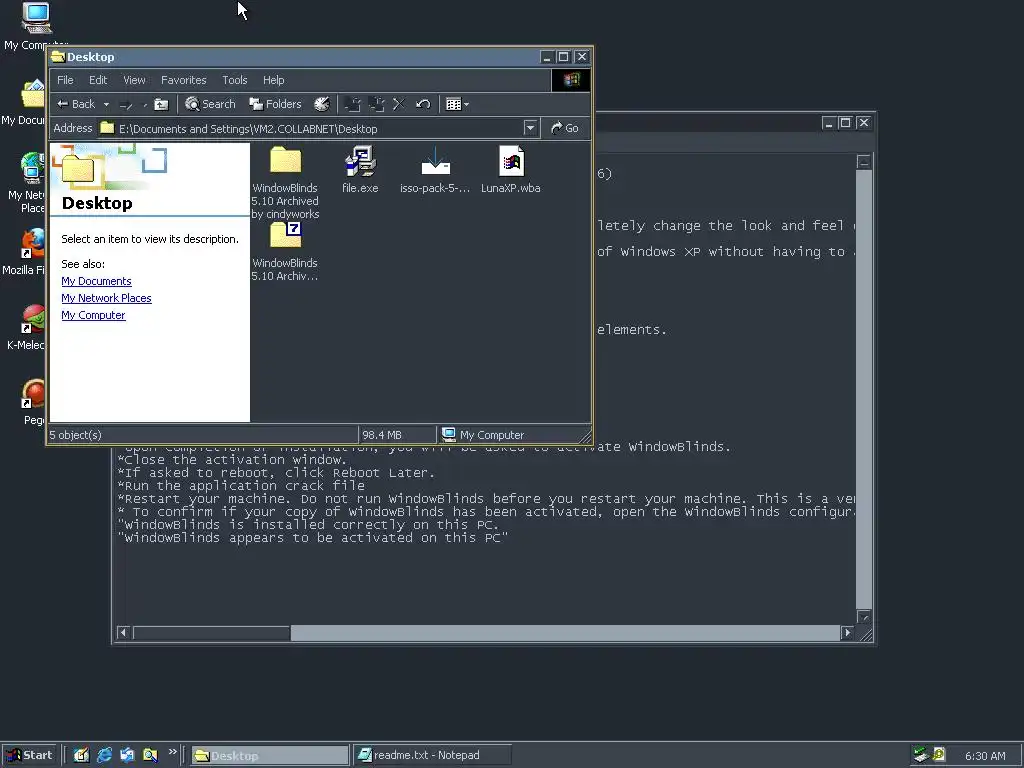Open the Tools menu
This screenshot has height=768, width=1024.
[x=234, y=80]
